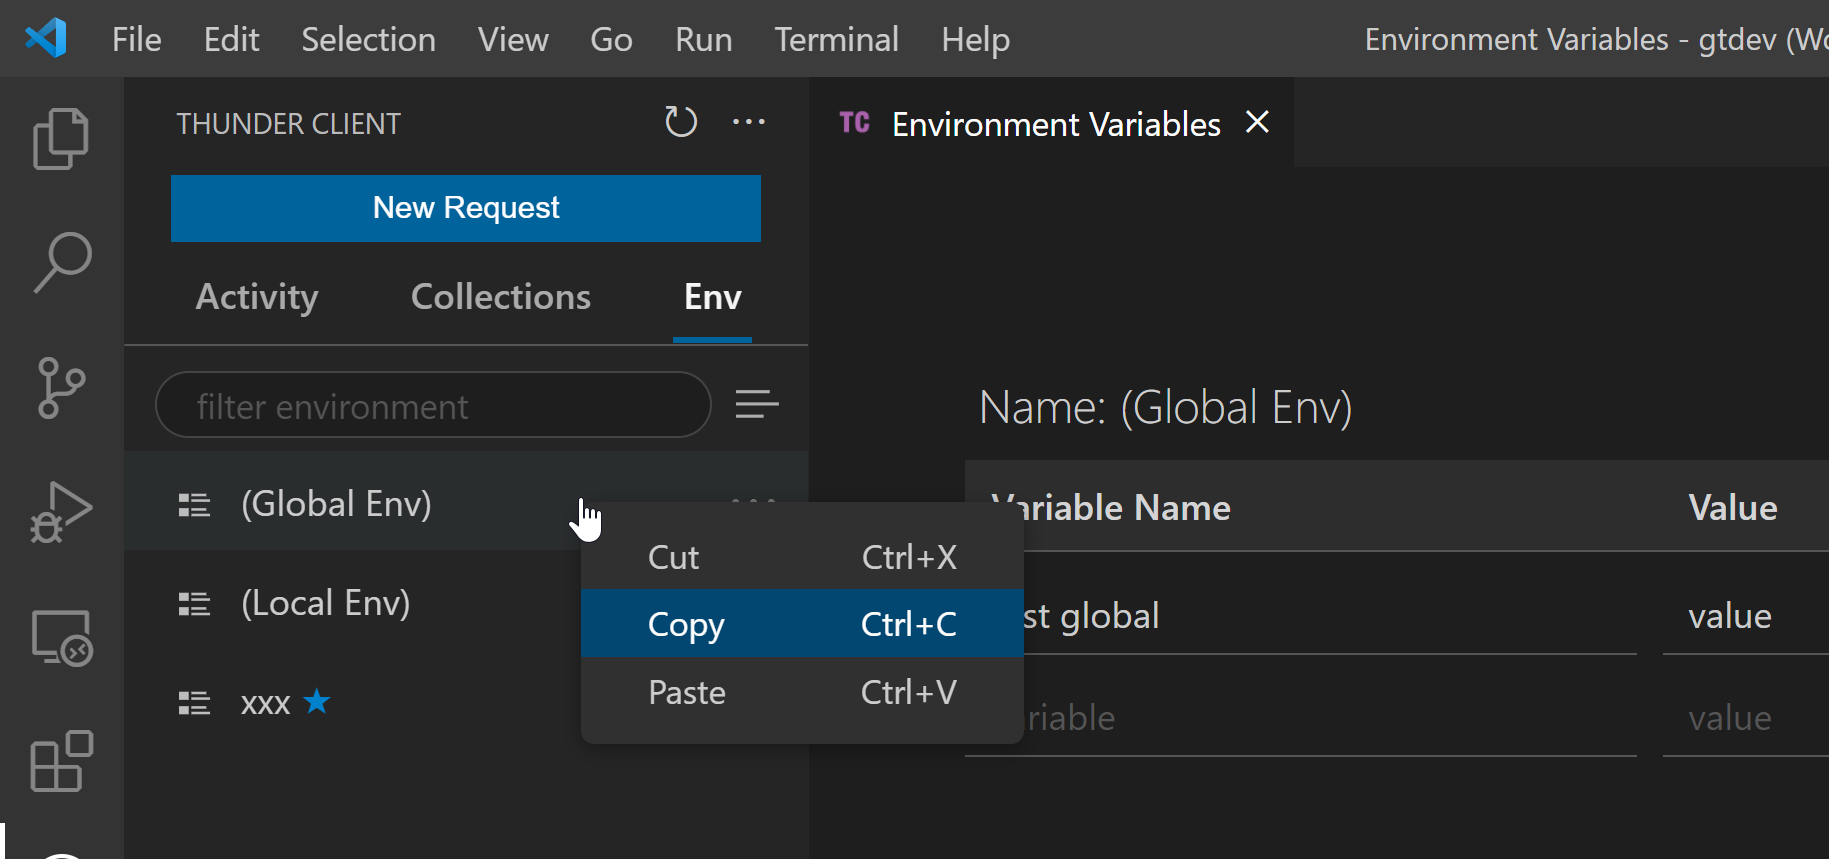This screenshot has height=859, width=1829.
Task: Click list icon beside xxx environment
Action: click(194, 703)
